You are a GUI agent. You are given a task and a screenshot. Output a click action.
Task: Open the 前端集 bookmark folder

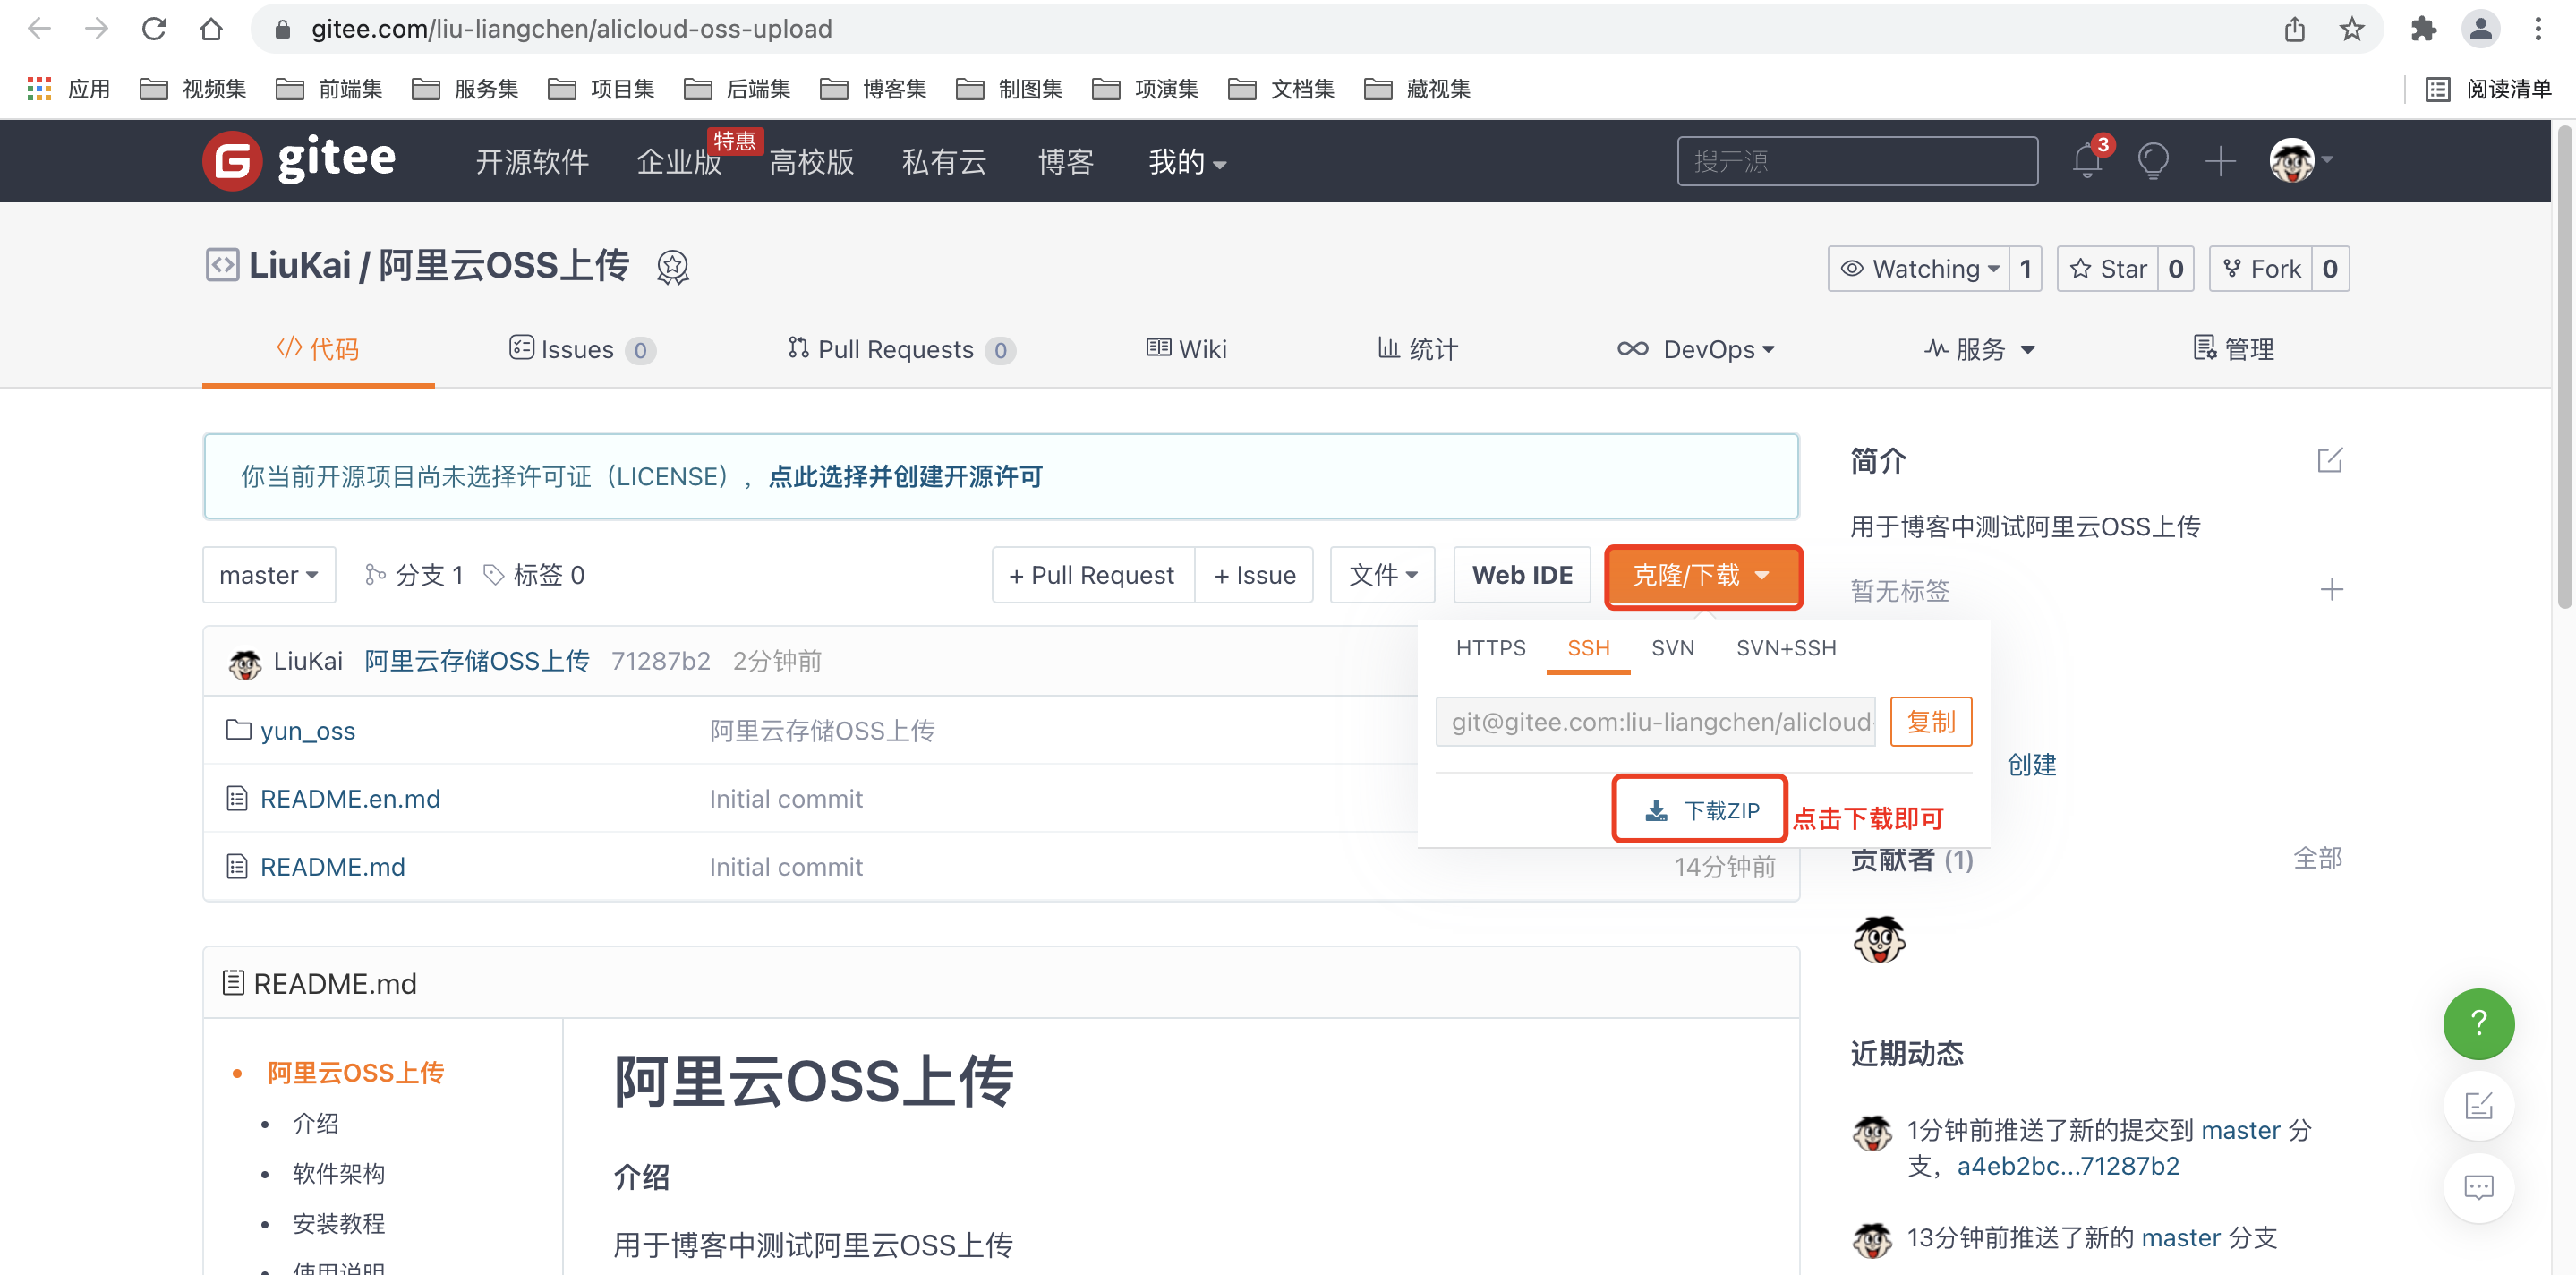[x=329, y=89]
